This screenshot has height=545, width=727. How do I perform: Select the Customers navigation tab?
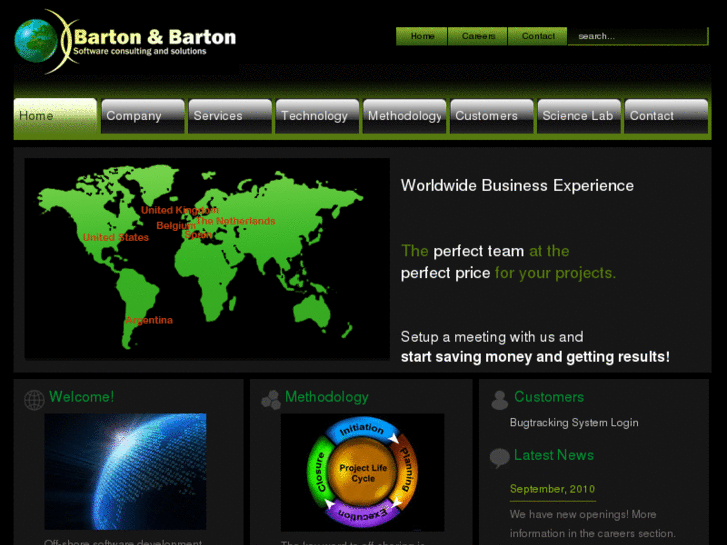point(491,116)
